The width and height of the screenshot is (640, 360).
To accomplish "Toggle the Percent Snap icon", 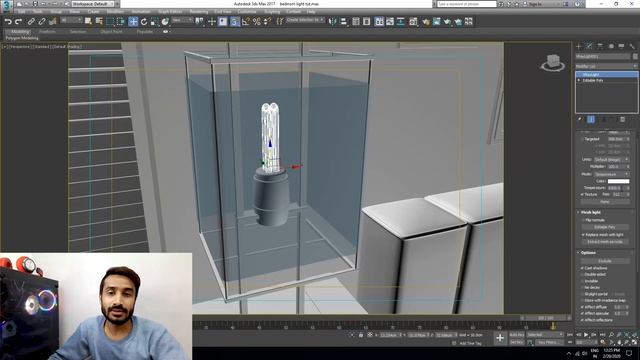I will (x=257, y=22).
